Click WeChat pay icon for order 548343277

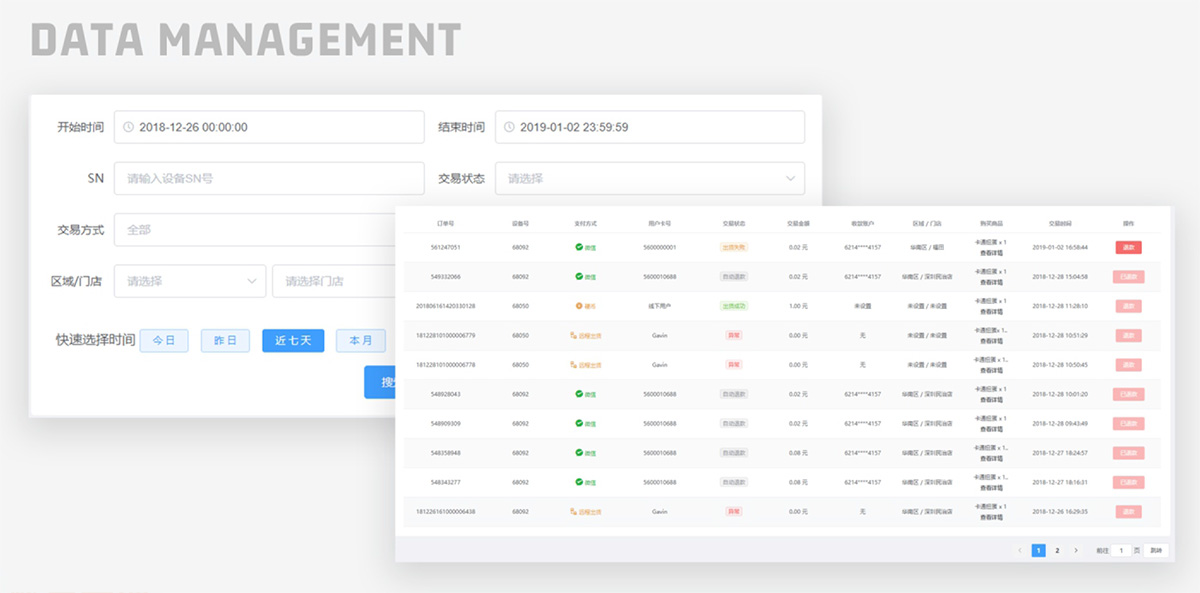(x=579, y=482)
